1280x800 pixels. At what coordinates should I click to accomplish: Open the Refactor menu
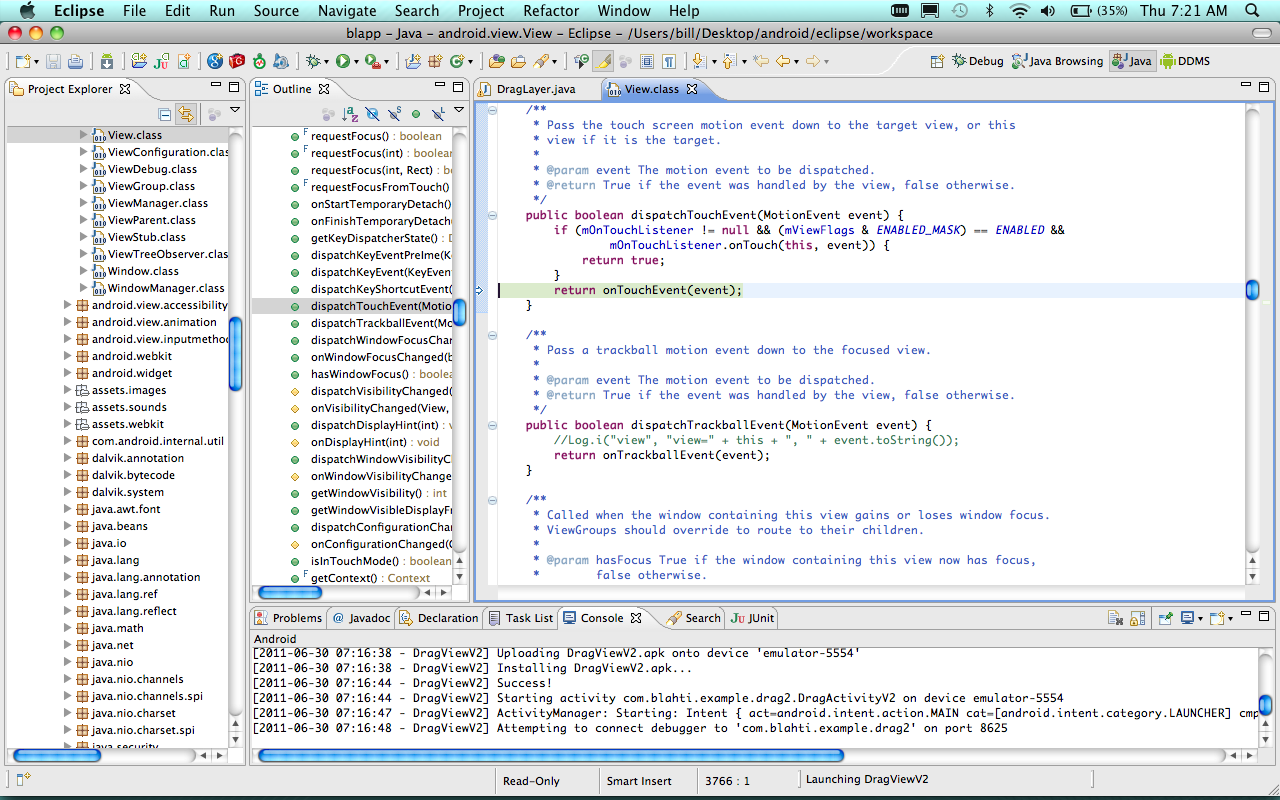551,11
